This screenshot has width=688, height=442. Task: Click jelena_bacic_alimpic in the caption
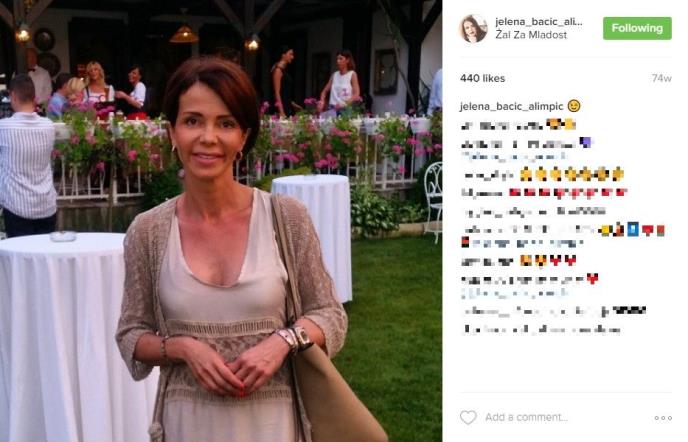point(512,106)
